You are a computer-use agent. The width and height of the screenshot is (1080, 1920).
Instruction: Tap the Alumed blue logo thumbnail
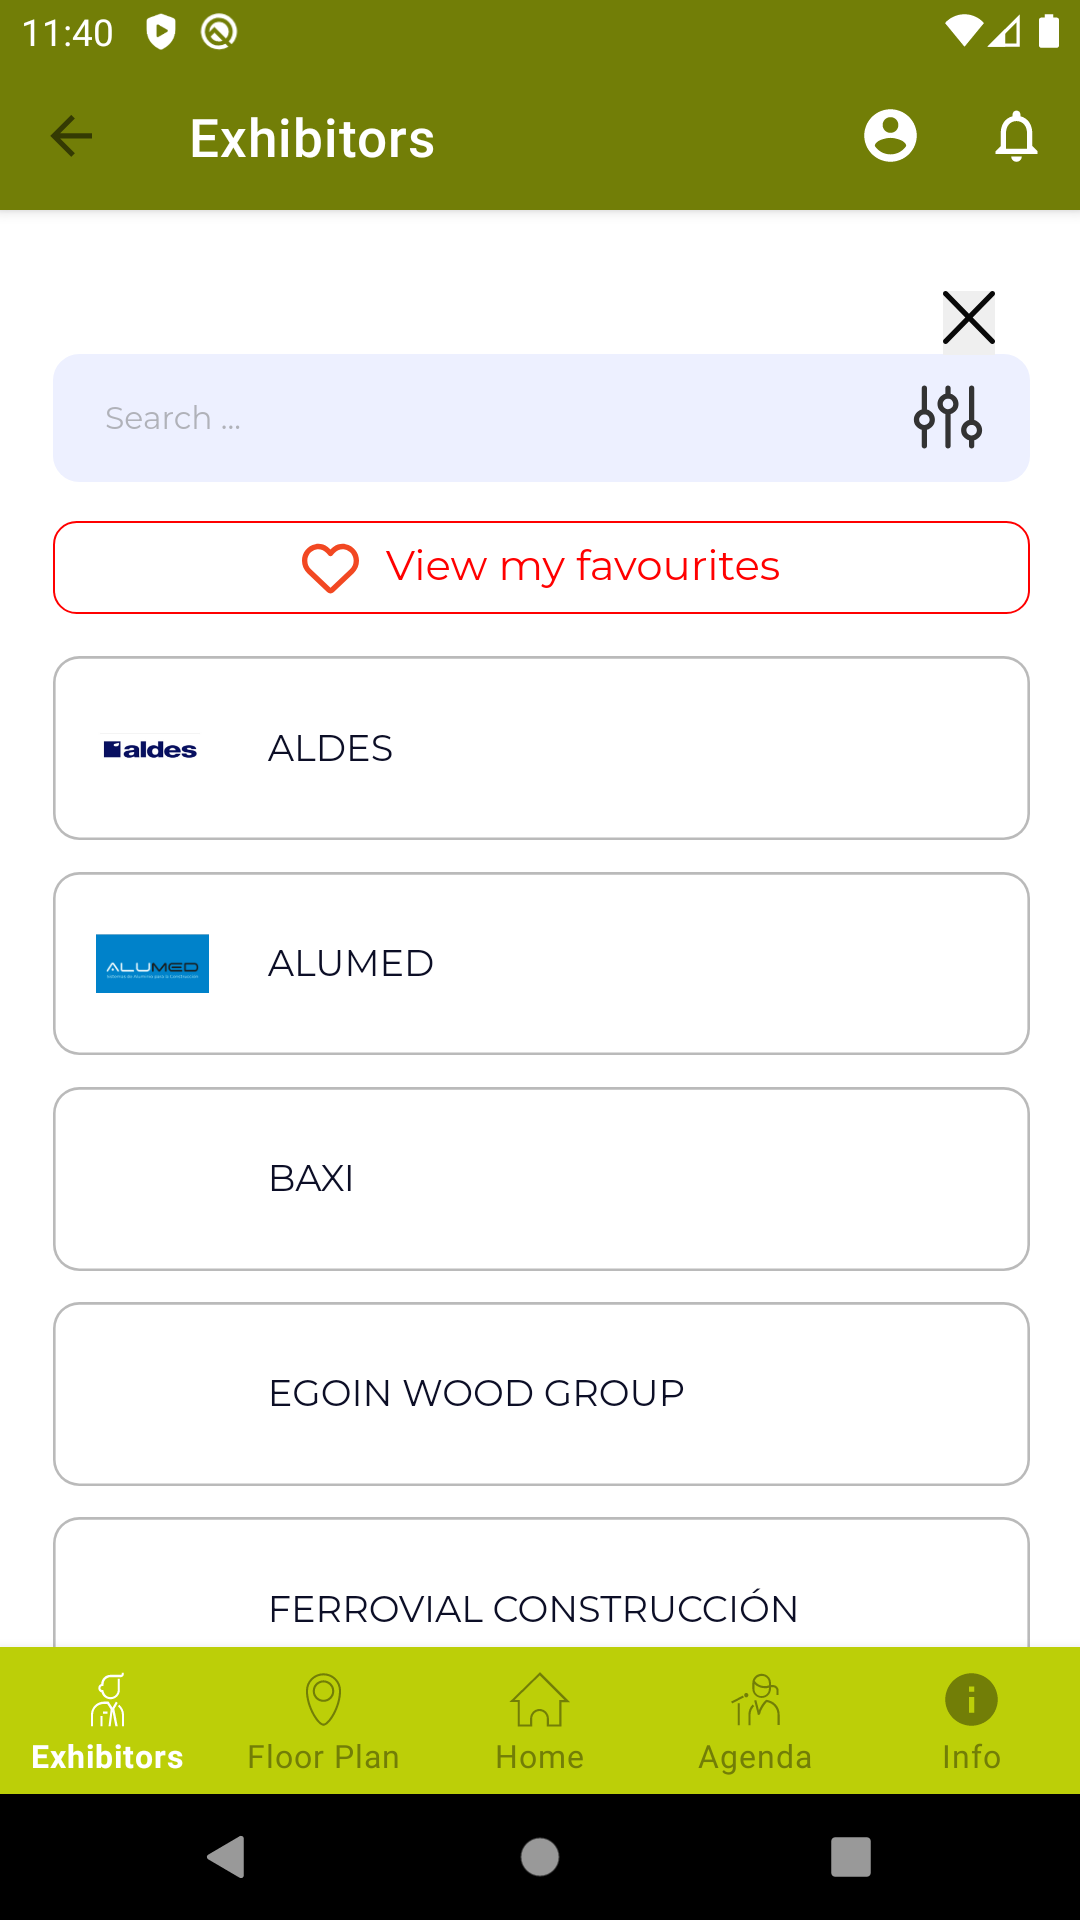click(152, 963)
